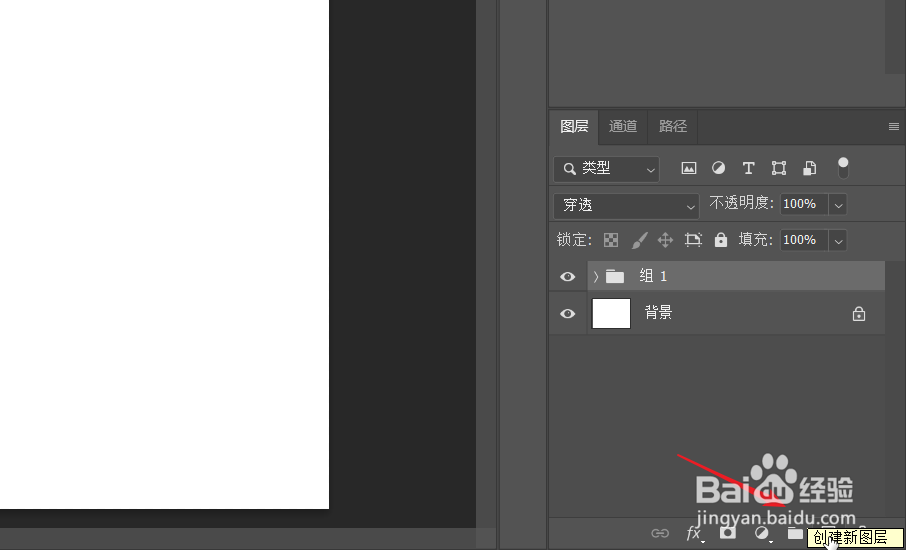Image resolution: width=906 pixels, height=550 pixels.
Task: Switch to the 路径 tab
Action: click(673, 127)
